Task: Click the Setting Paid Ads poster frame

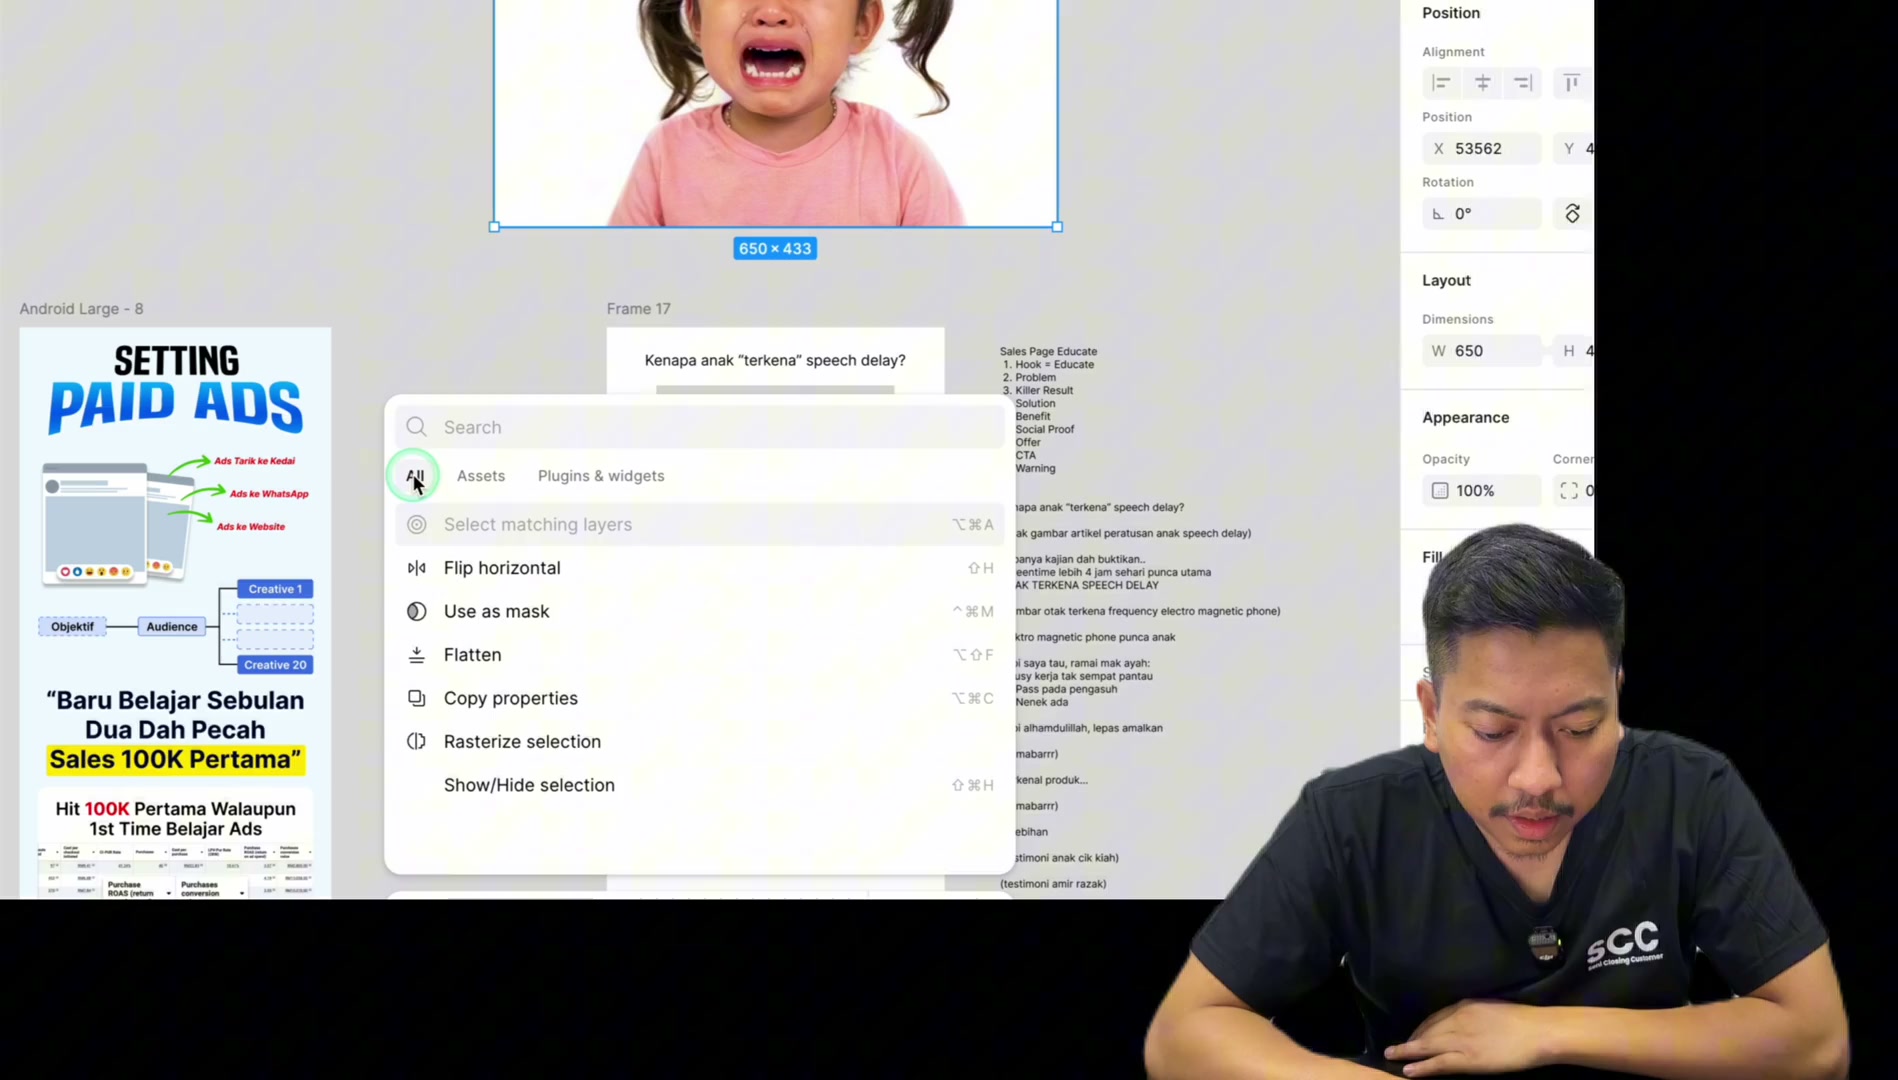Action: pyautogui.click(x=175, y=613)
